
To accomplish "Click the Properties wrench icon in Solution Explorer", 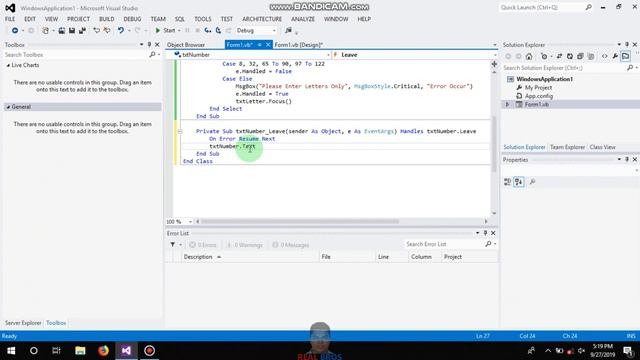I will (615, 56).
